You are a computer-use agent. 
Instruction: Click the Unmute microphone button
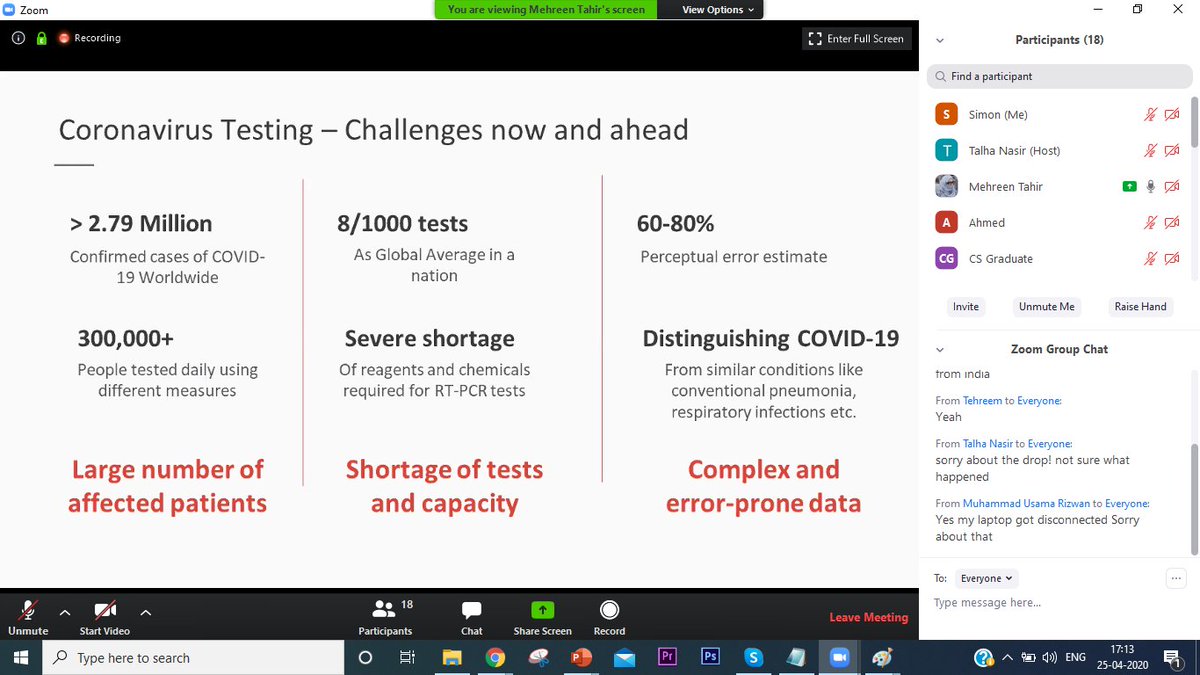coord(28,617)
